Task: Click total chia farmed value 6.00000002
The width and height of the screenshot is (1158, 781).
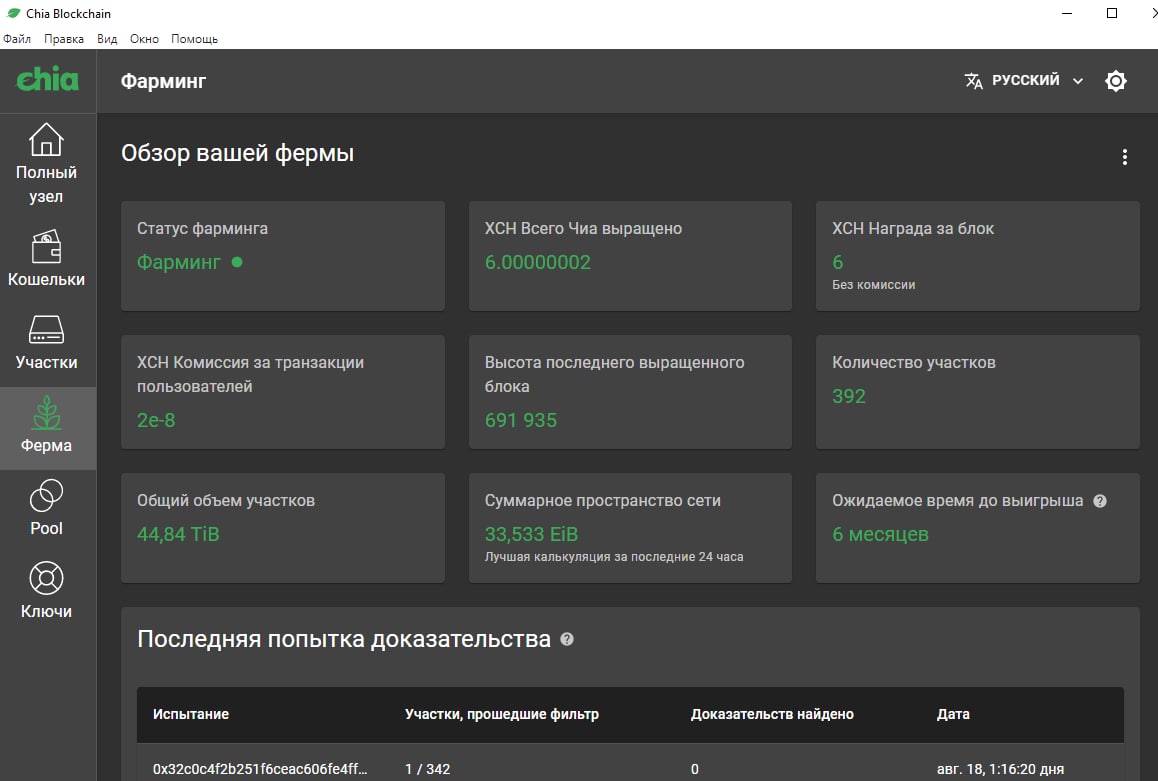Action: point(538,262)
